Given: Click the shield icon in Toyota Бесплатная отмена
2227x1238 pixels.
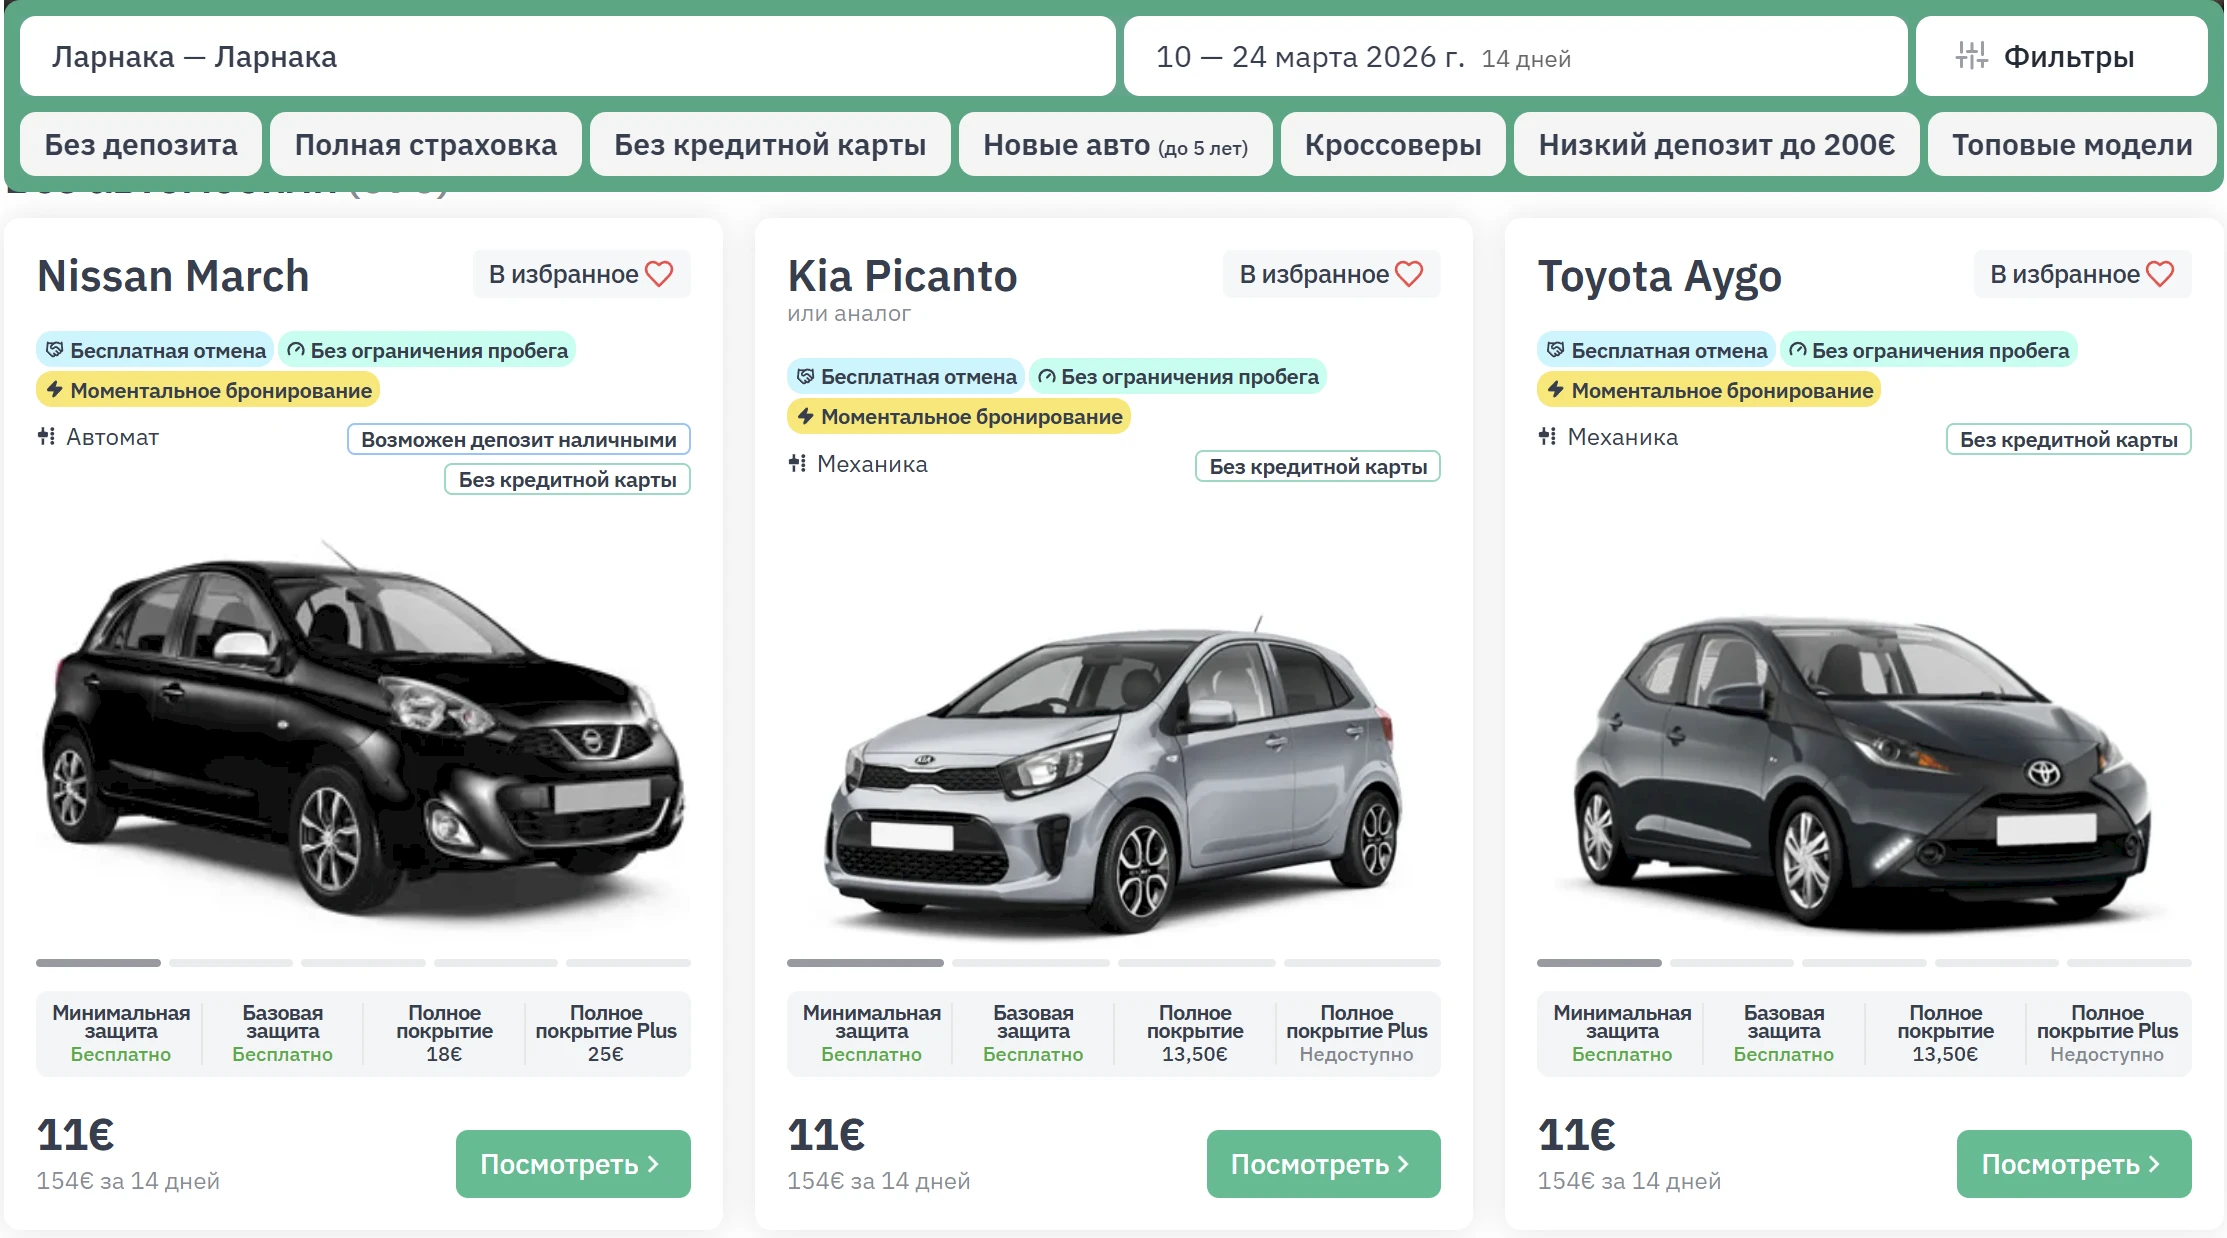Looking at the screenshot, I should [1555, 350].
